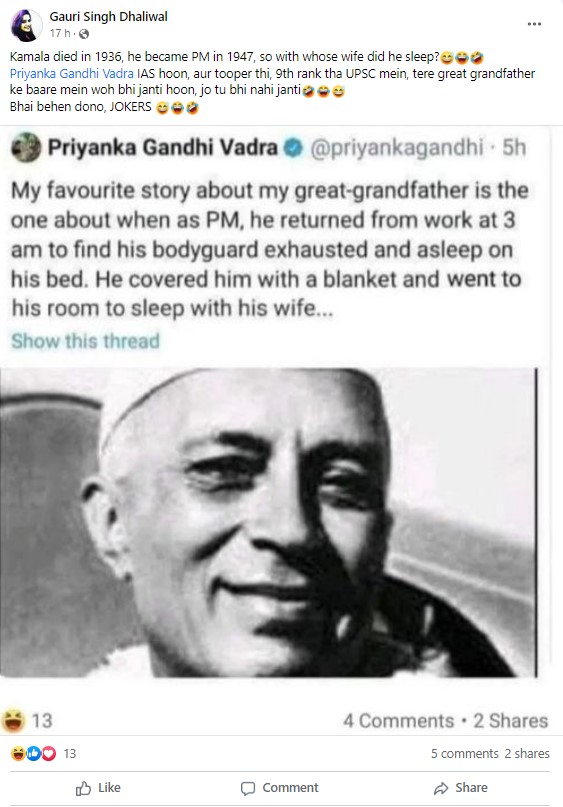Image resolution: width=563 pixels, height=807 pixels.
Task: View the 5 comments list
Action: pos(465,753)
